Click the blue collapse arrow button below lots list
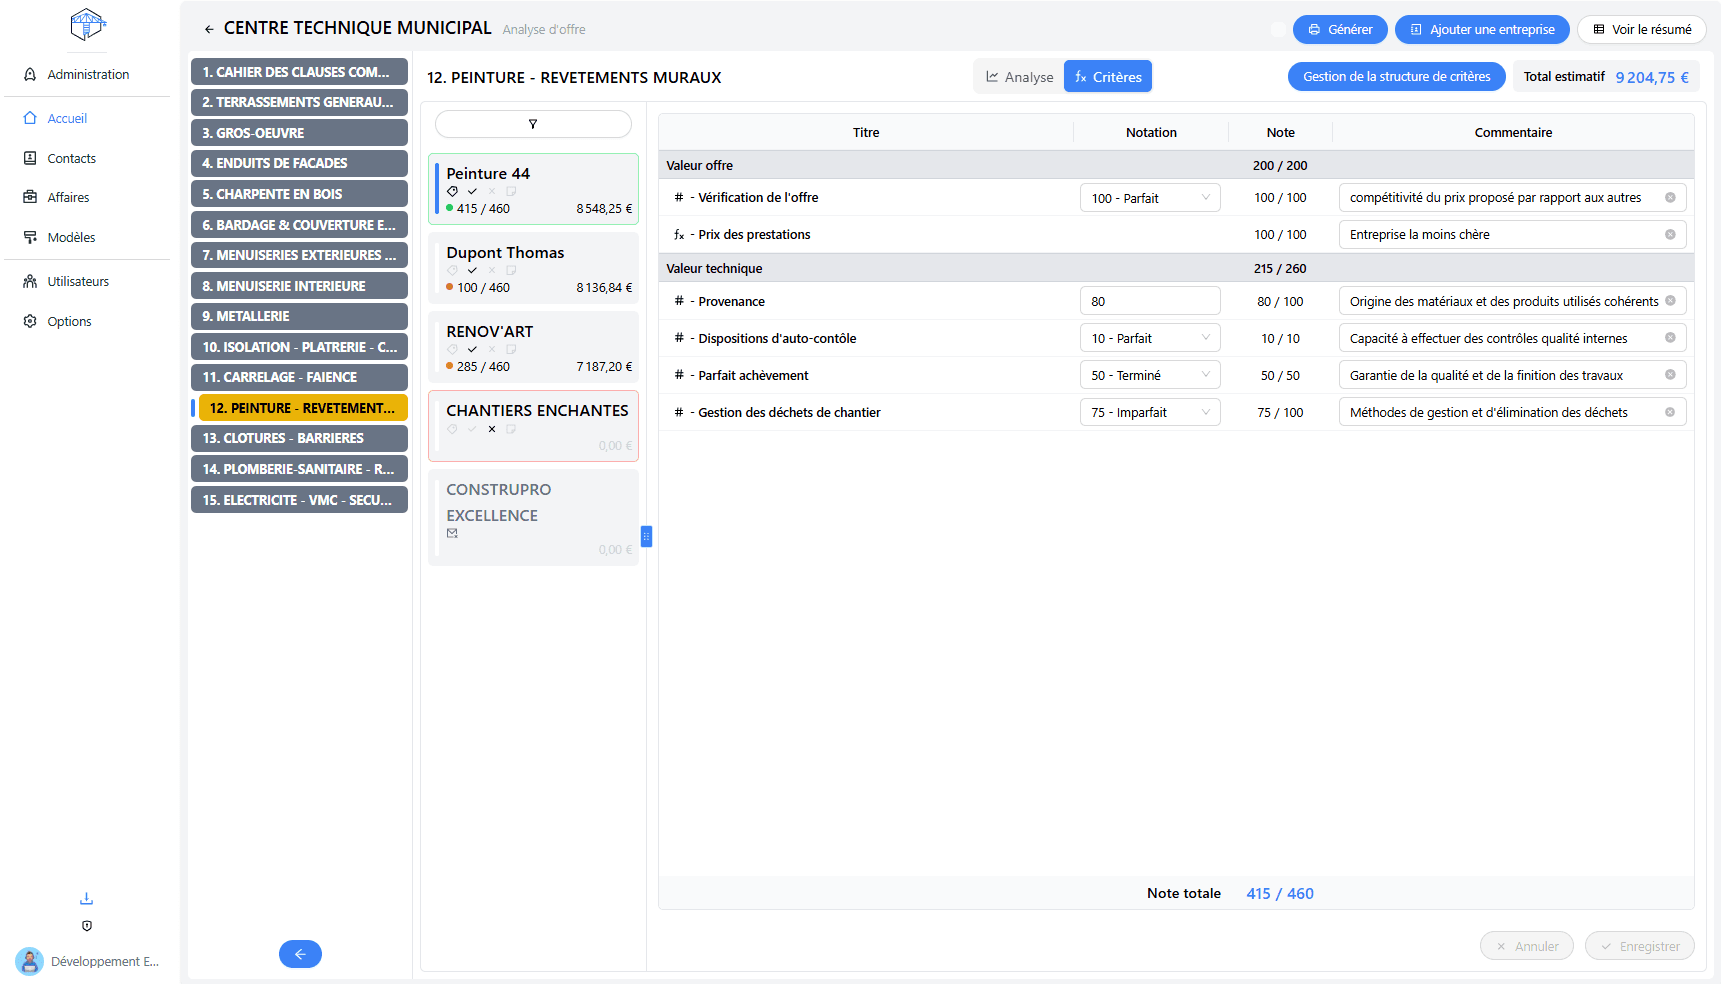Screen dimensions: 1721x984 coord(300,954)
